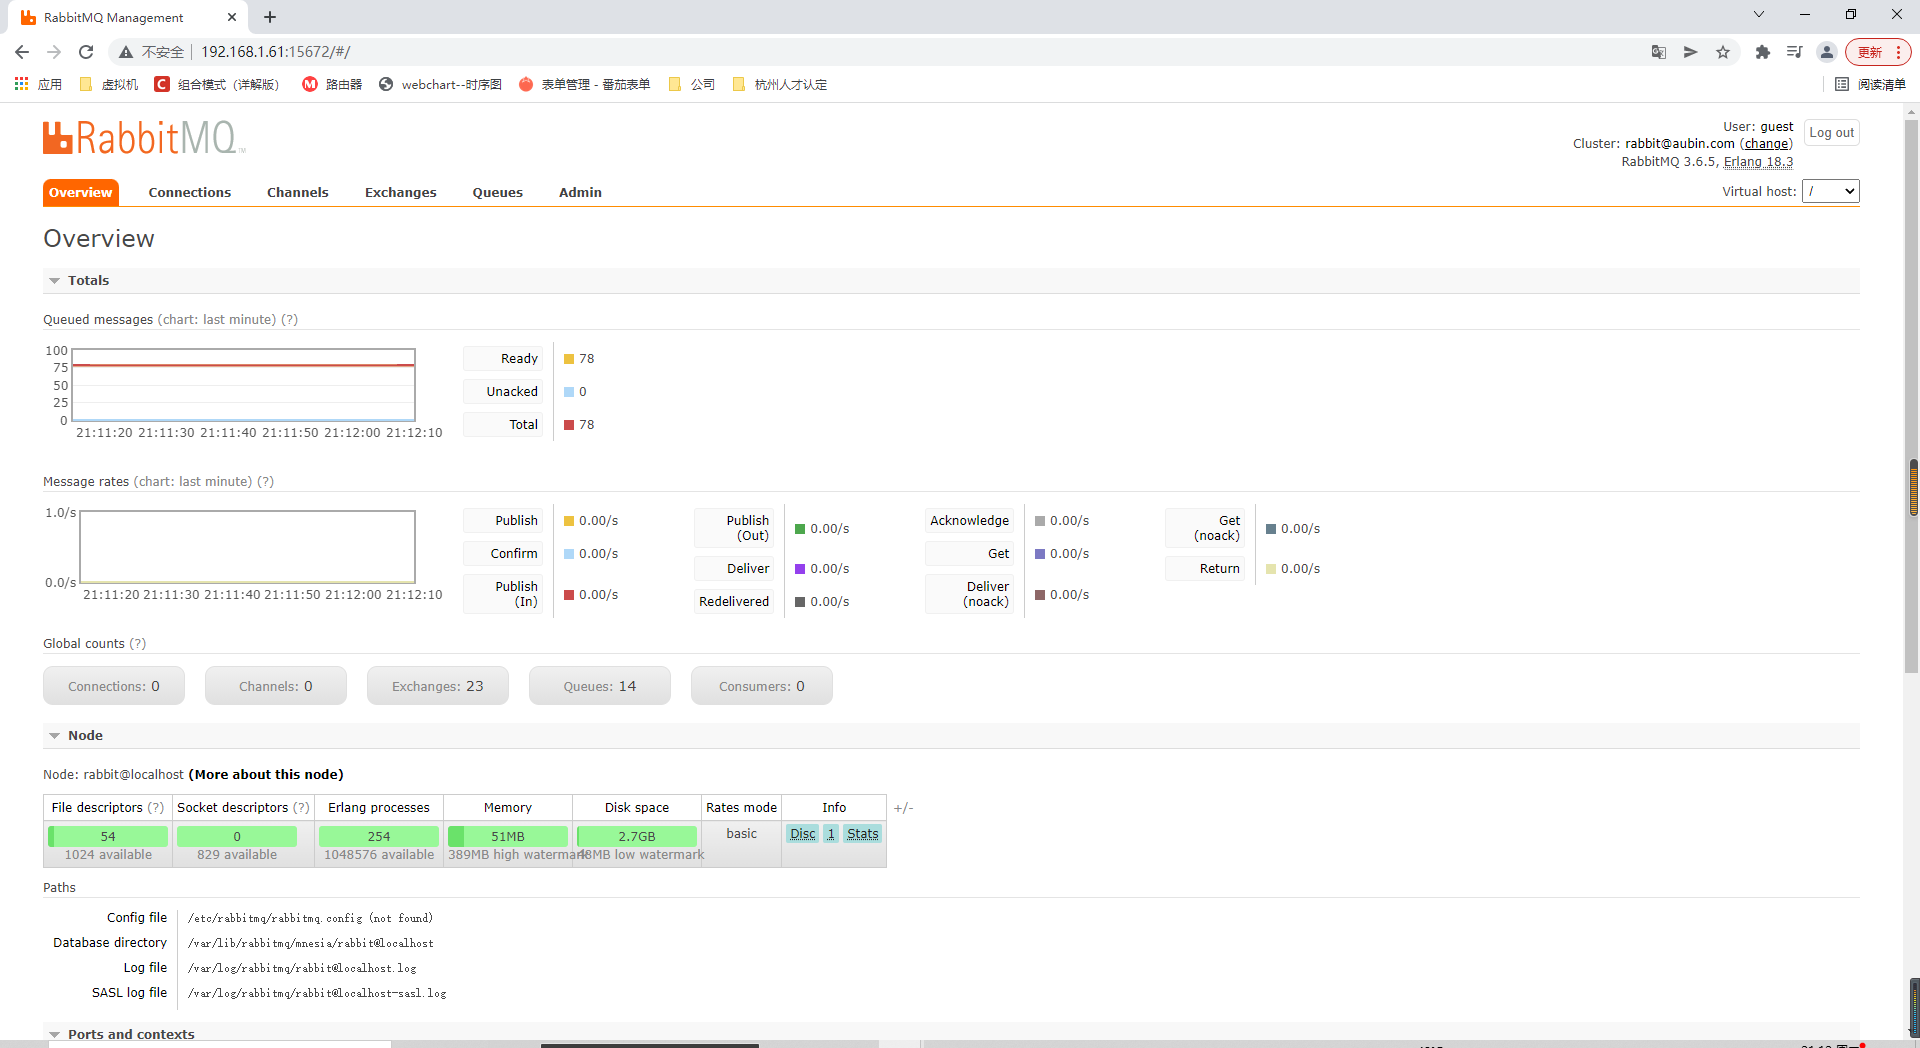Image resolution: width=1920 pixels, height=1048 pixels.
Task: Open the Channels: 0 count button
Action: (x=276, y=686)
